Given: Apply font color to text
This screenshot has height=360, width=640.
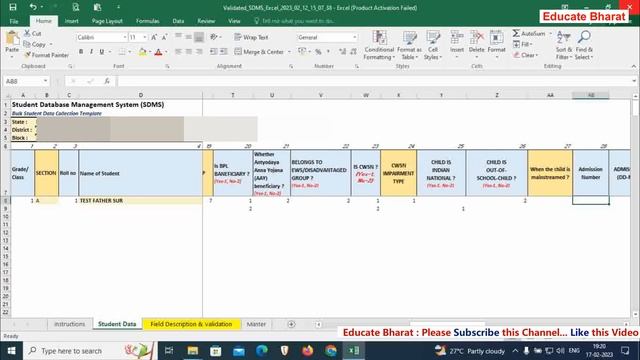Looking at the screenshot, I should pyautogui.click(x=158, y=52).
